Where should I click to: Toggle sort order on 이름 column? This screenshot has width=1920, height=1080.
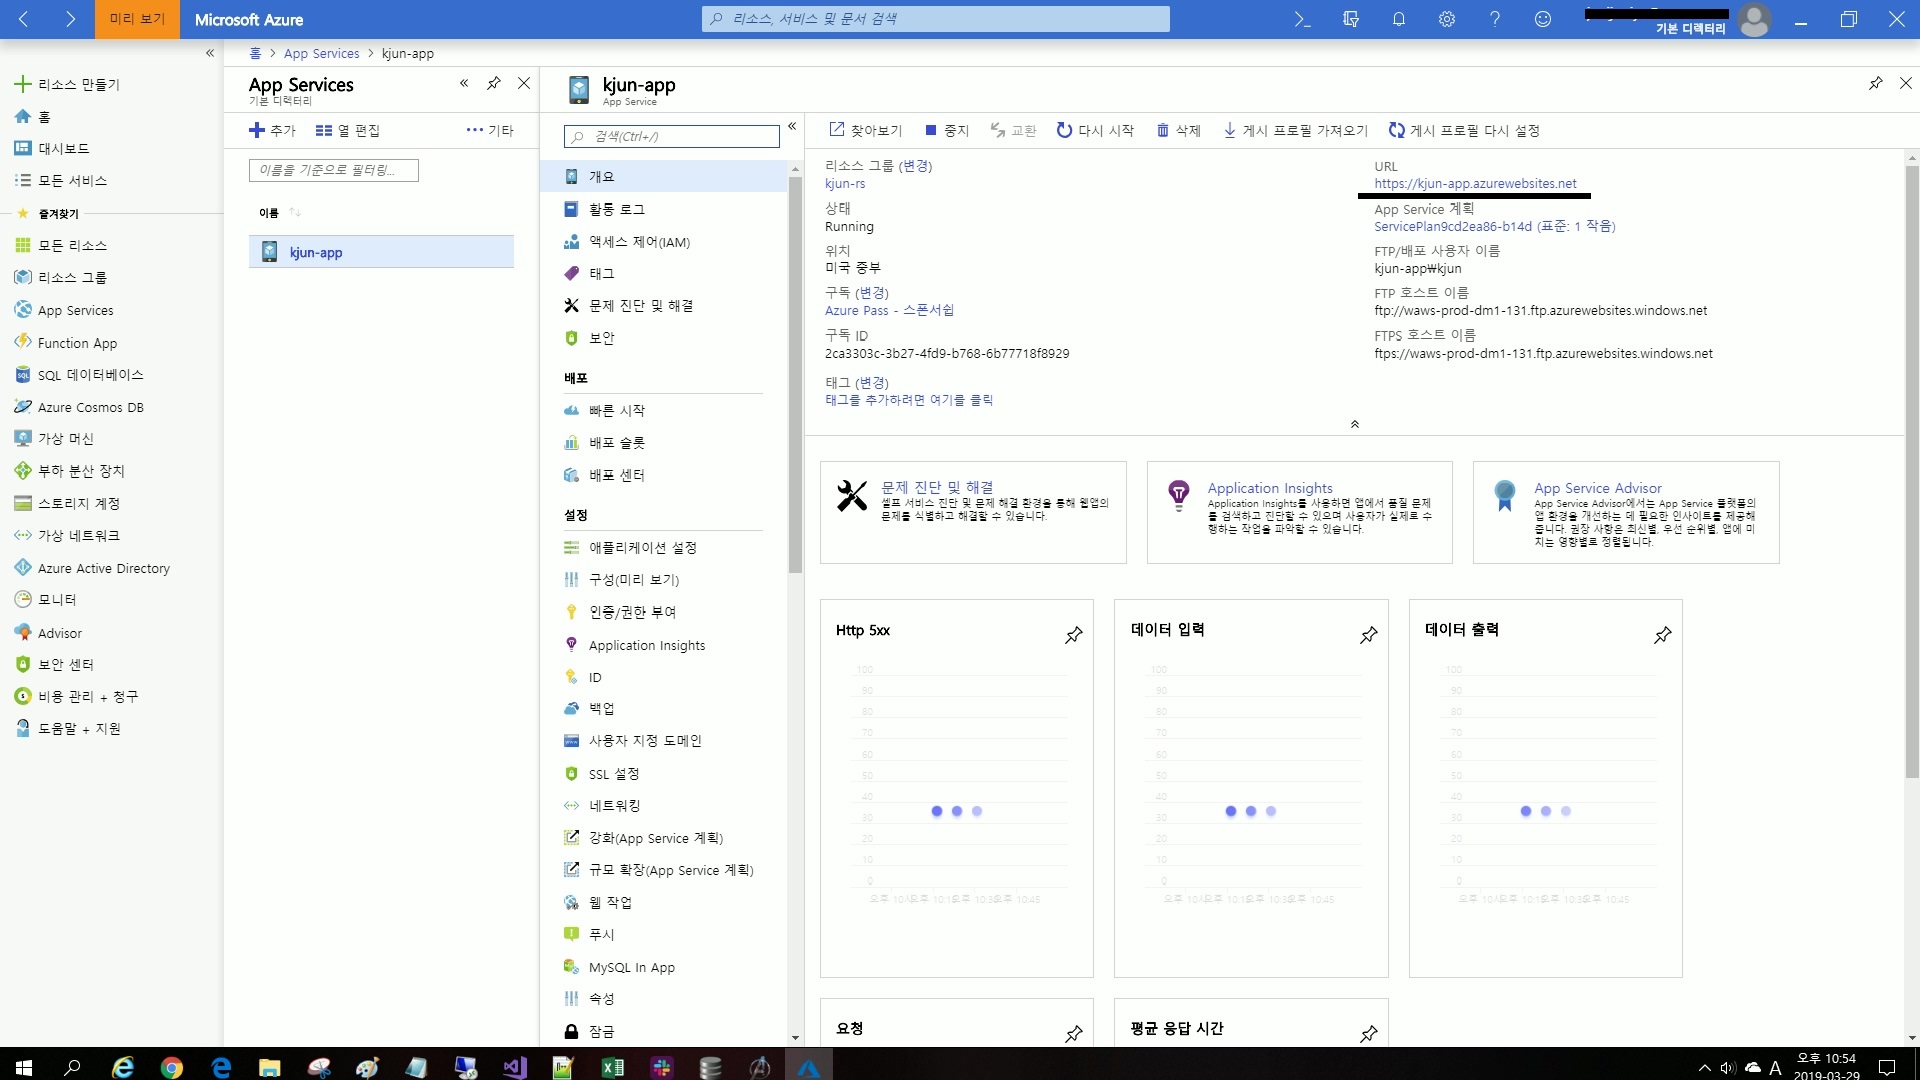[x=295, y=212]
